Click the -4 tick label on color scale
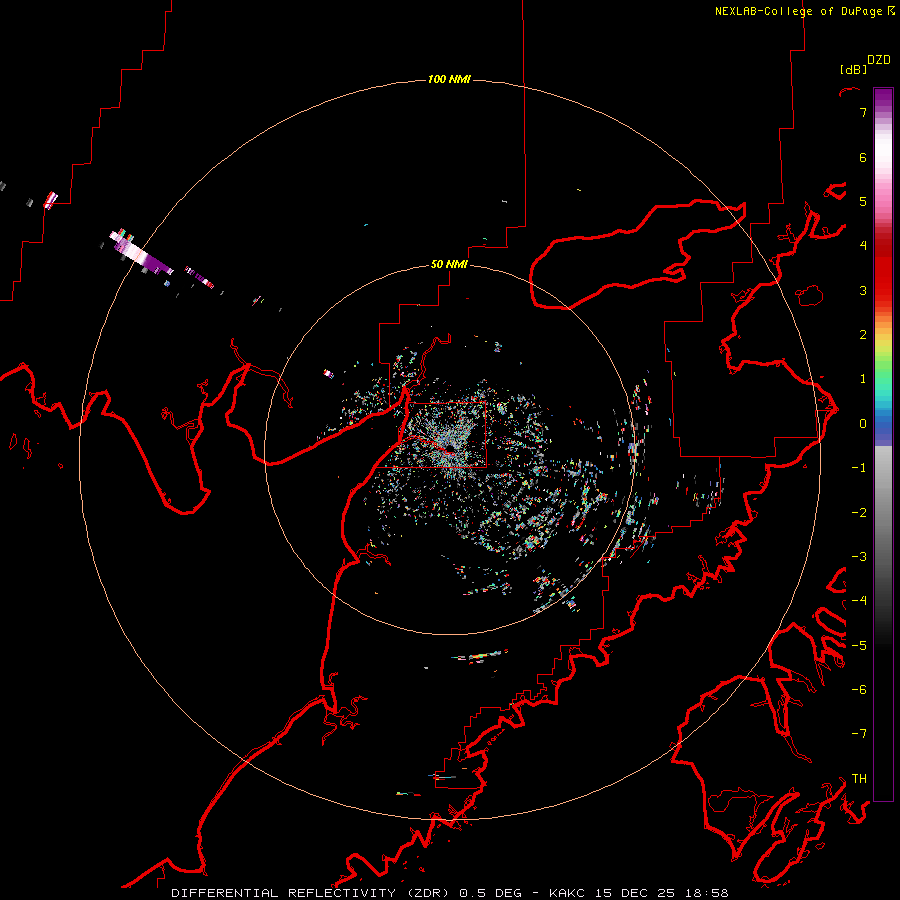Image resolution: width=900 pixels, height=900 pixels. click(x=859, y=600)
